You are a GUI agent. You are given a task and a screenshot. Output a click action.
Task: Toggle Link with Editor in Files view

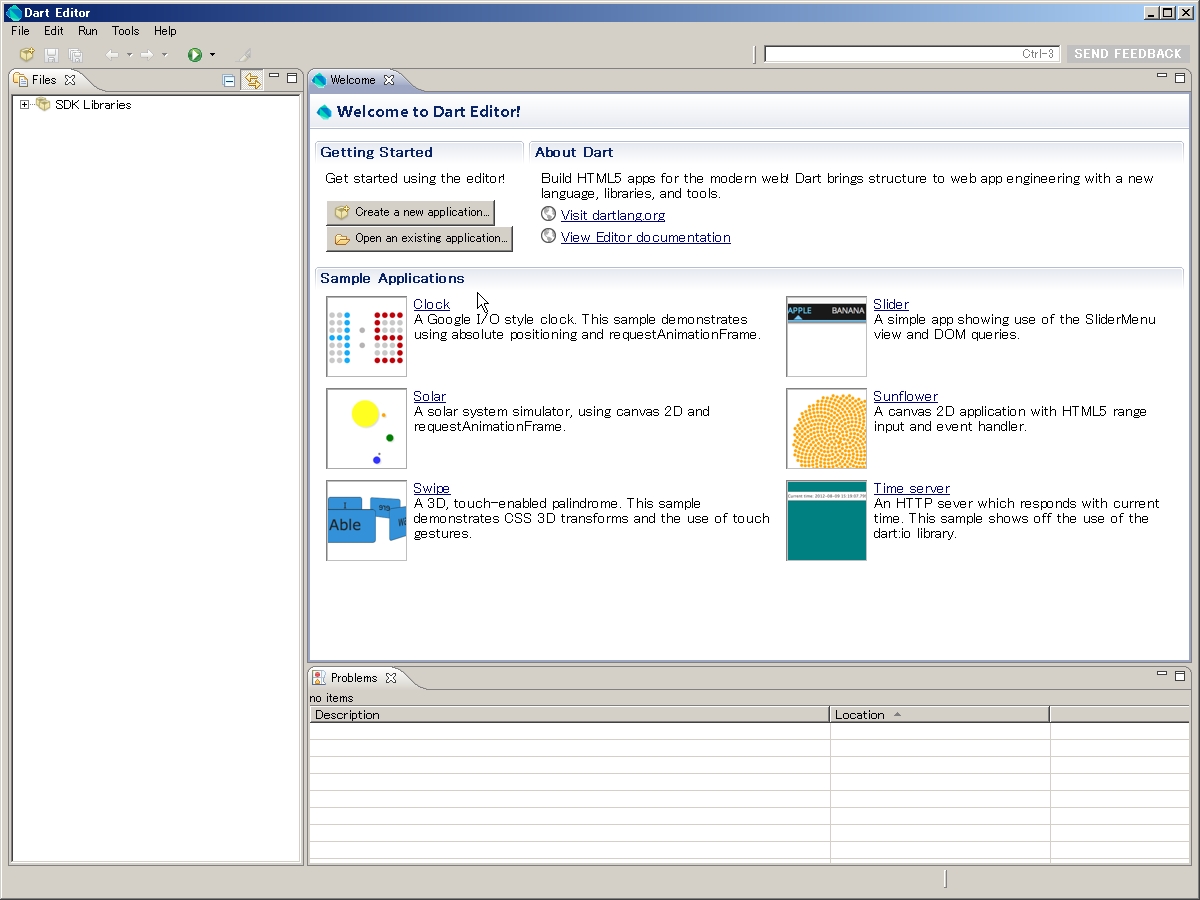(x=251, y=81)
